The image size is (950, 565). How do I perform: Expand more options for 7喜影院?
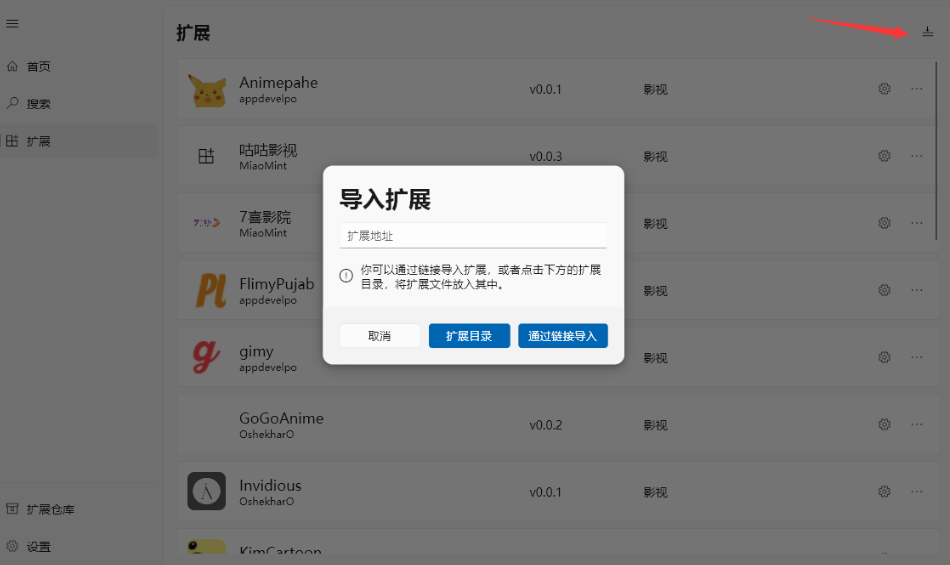pyautogui.click(x=917, y=223)
